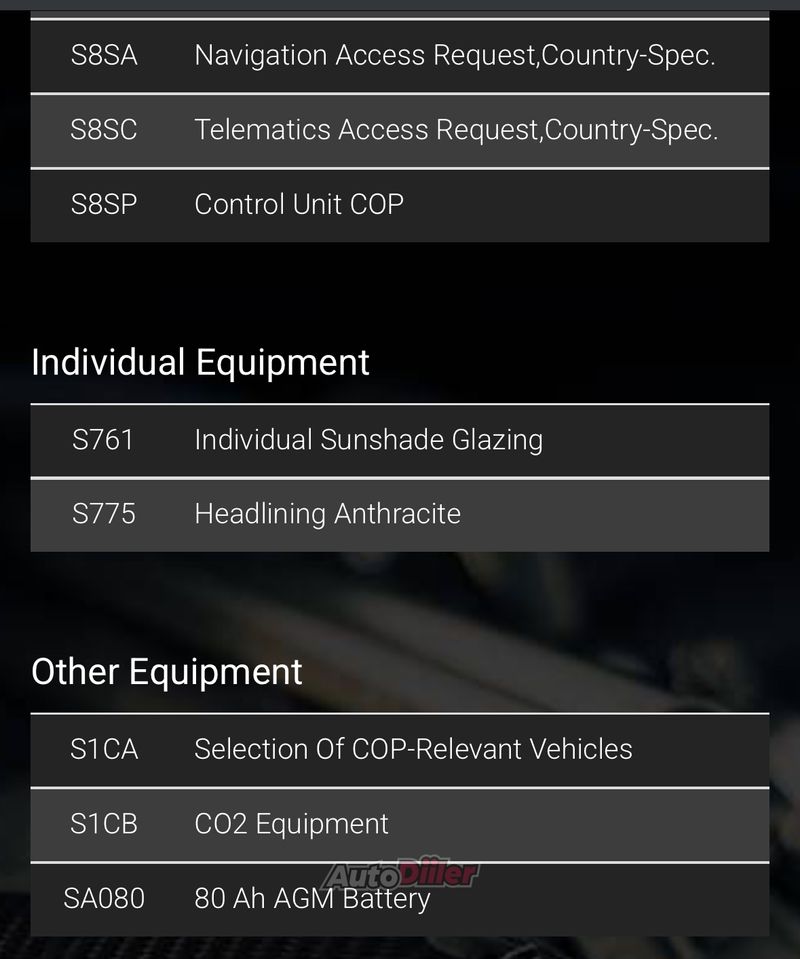
Task: Click CO2 Equipment description
Action: 291,824
